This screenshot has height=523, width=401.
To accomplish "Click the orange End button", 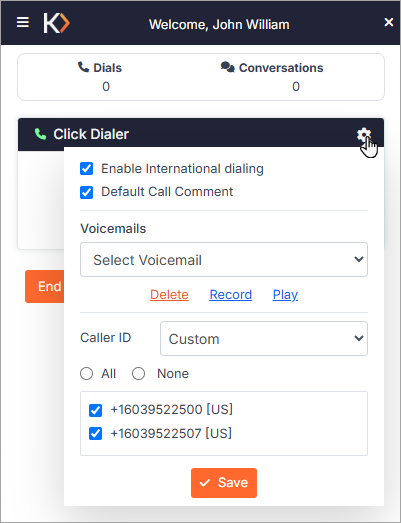I will (x=45, y=287).
